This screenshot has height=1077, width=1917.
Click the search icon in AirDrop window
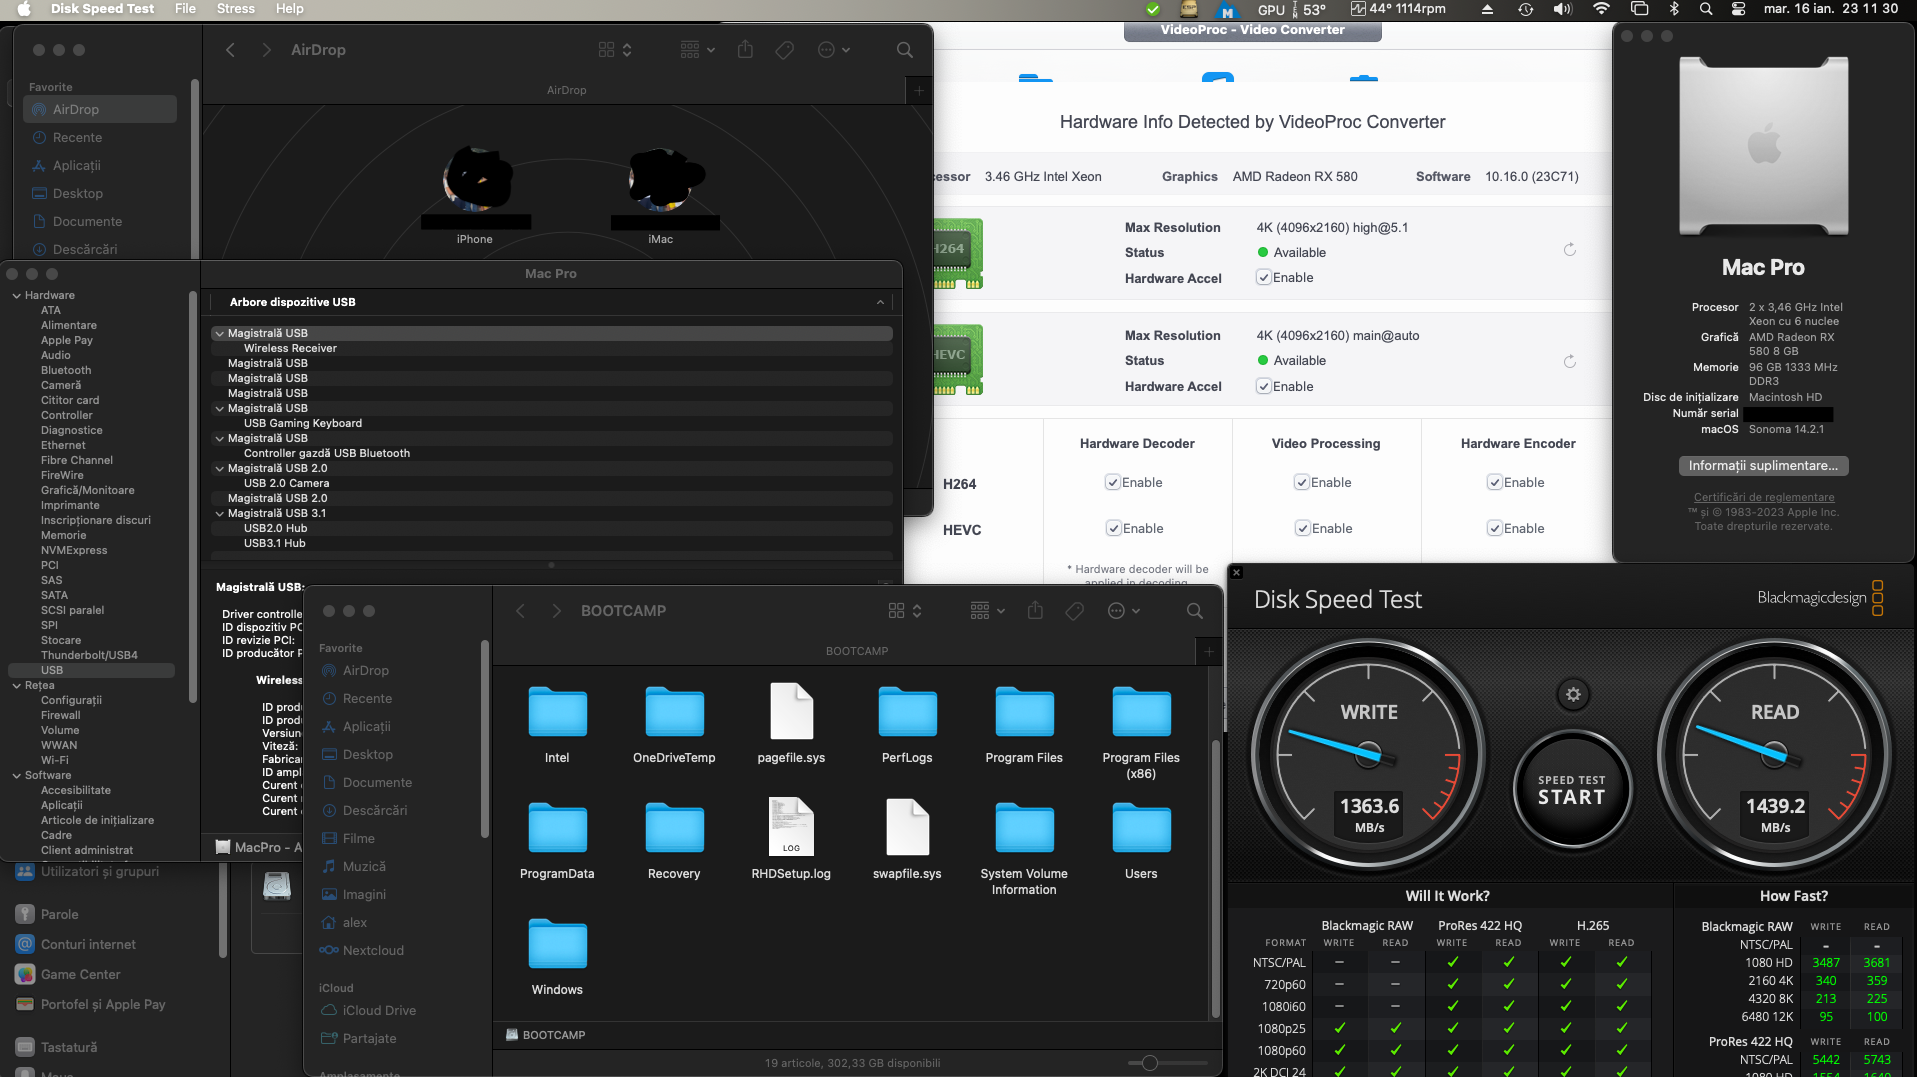(904, 50)
